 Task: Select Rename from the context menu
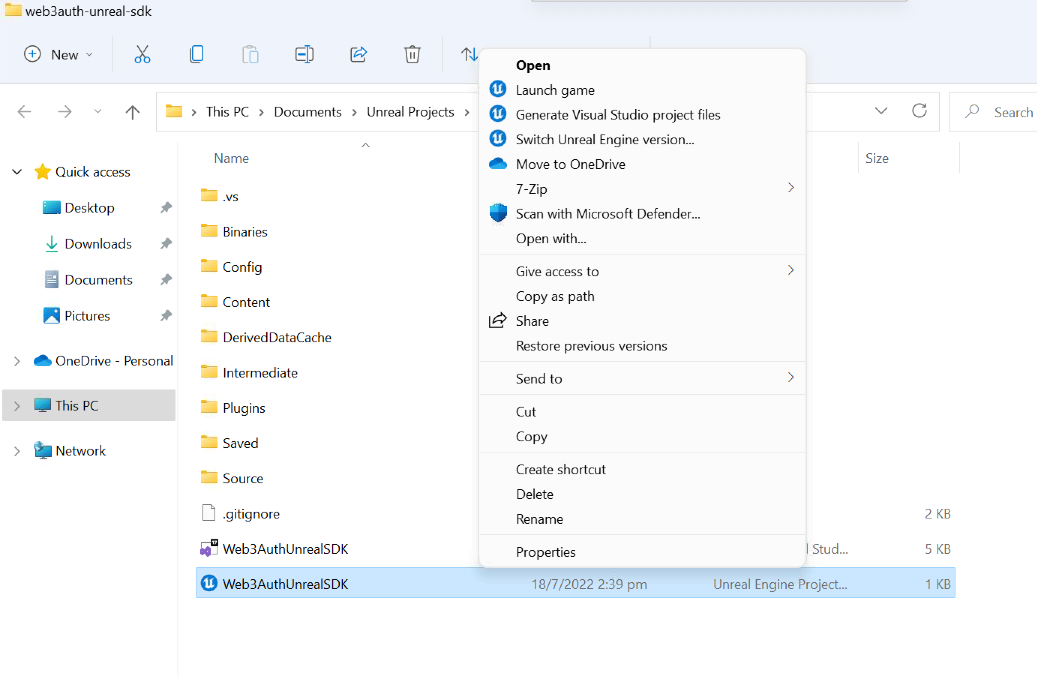(539, 518)
